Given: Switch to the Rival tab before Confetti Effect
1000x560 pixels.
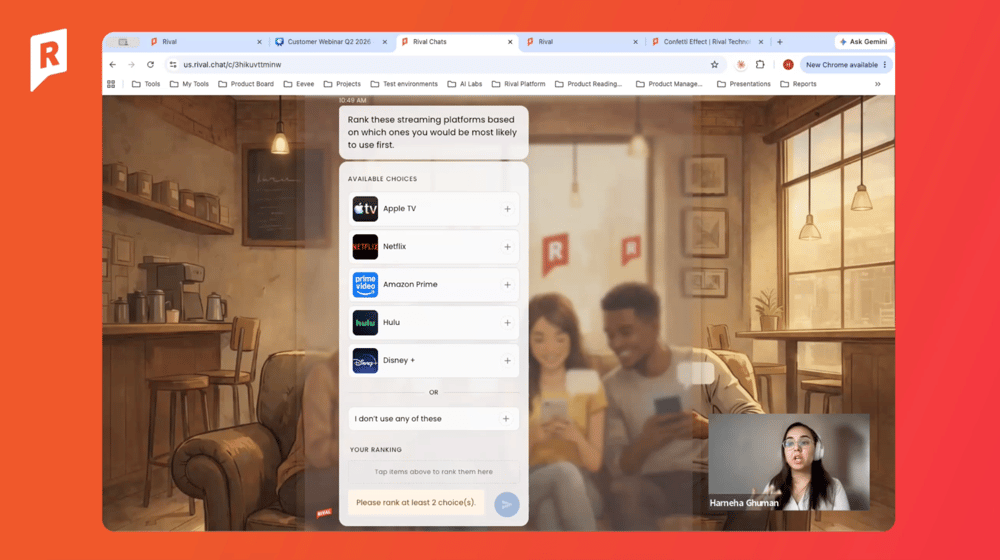Looking at the screenshot, I should tap(581, 42).
